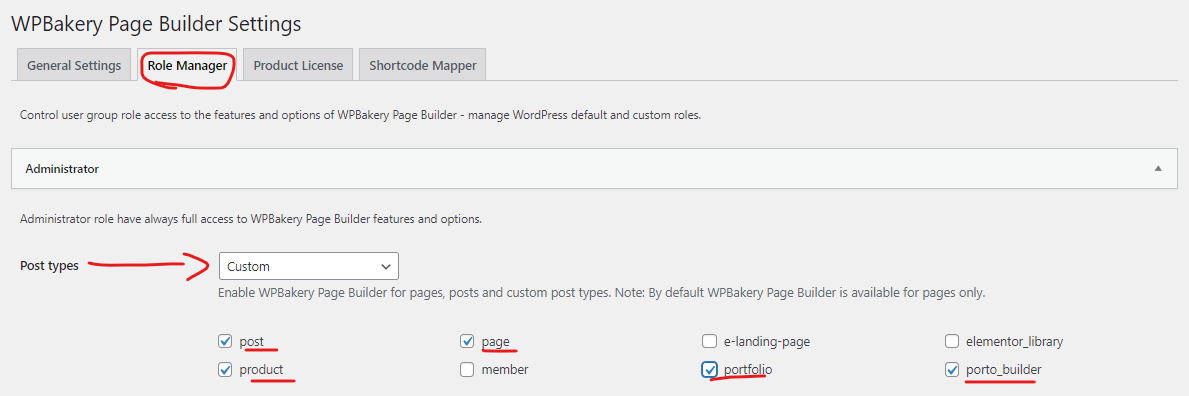
Task: Click the Post types label
Action: click(x=49, y=266)
